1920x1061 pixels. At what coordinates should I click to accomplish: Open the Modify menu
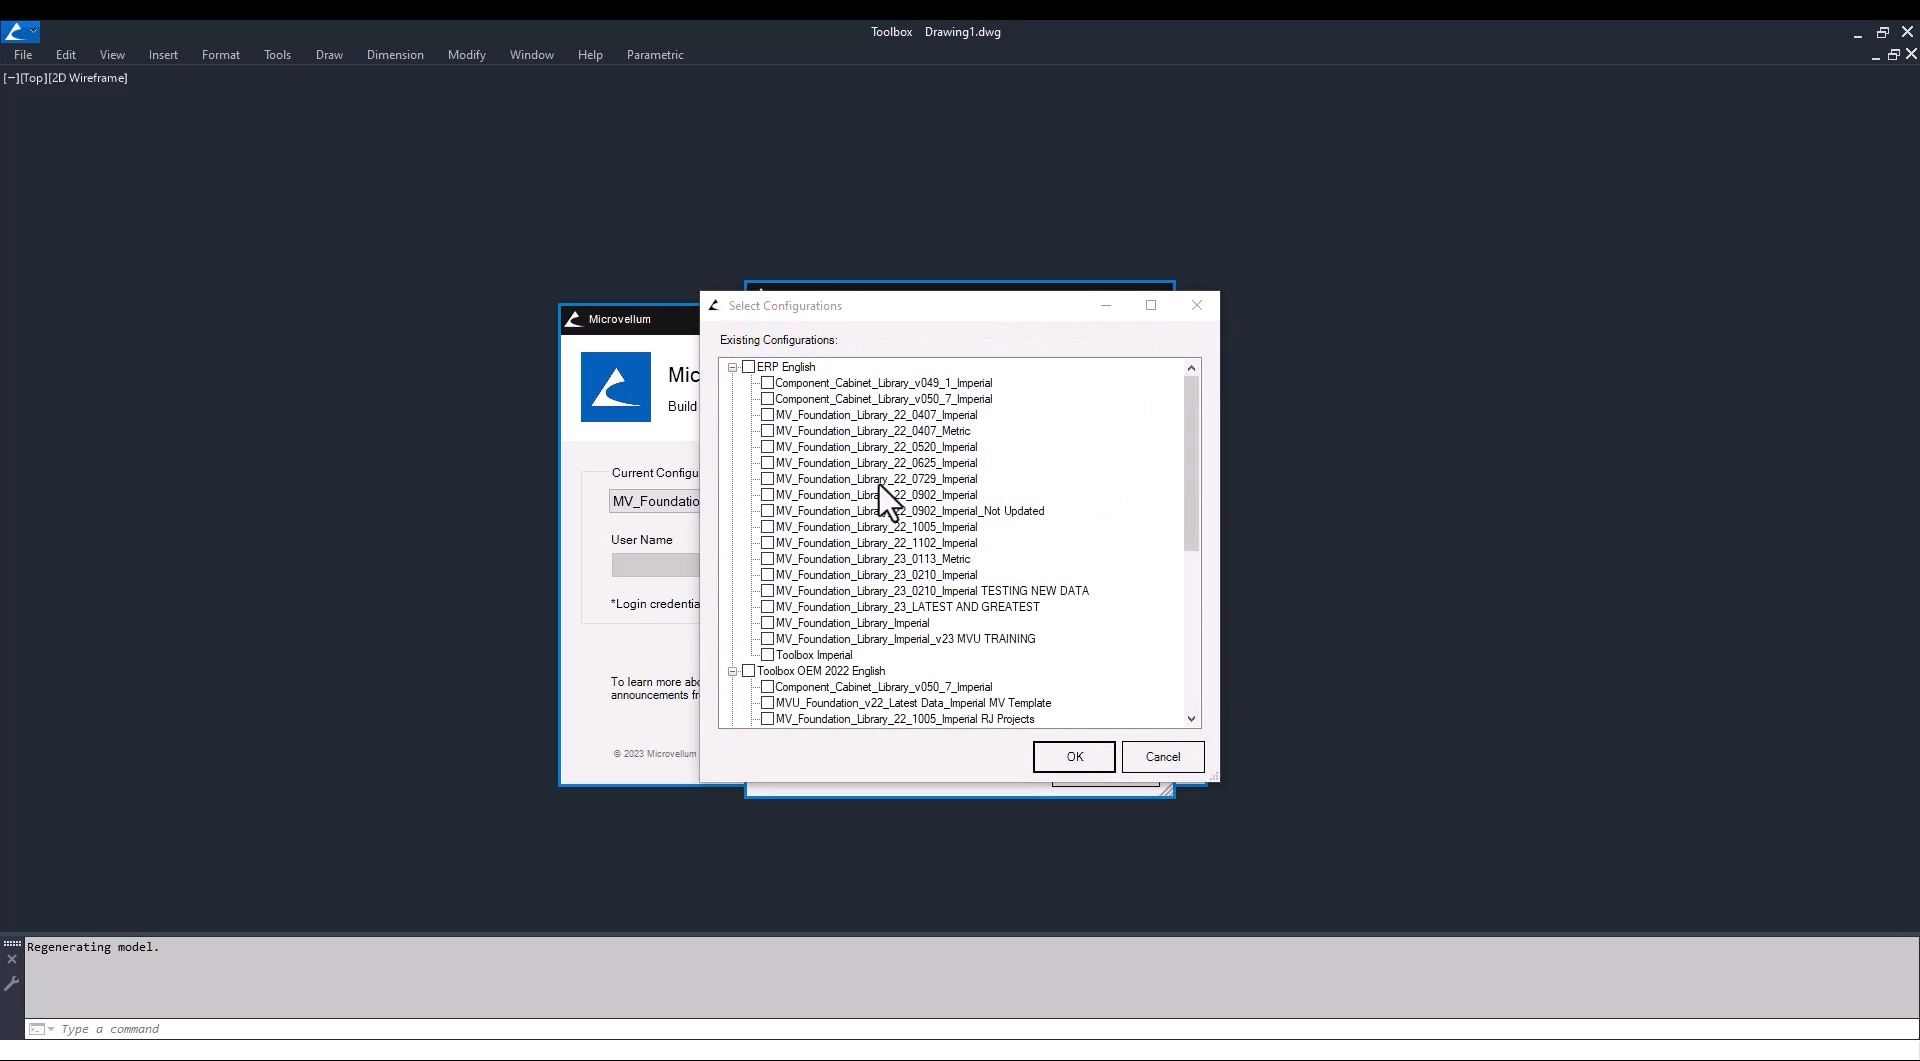click(x=467, y=55)
